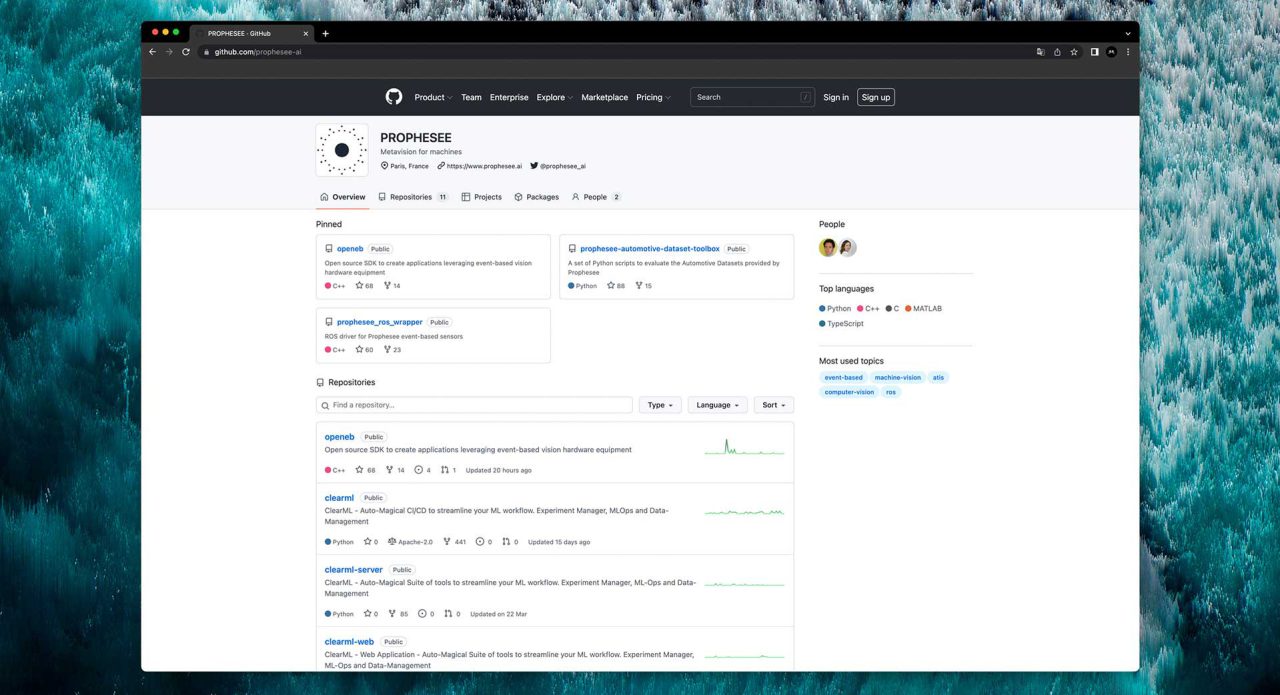Click the Sign up button
The image size is (1280, 695).
[x=875, y=97]
